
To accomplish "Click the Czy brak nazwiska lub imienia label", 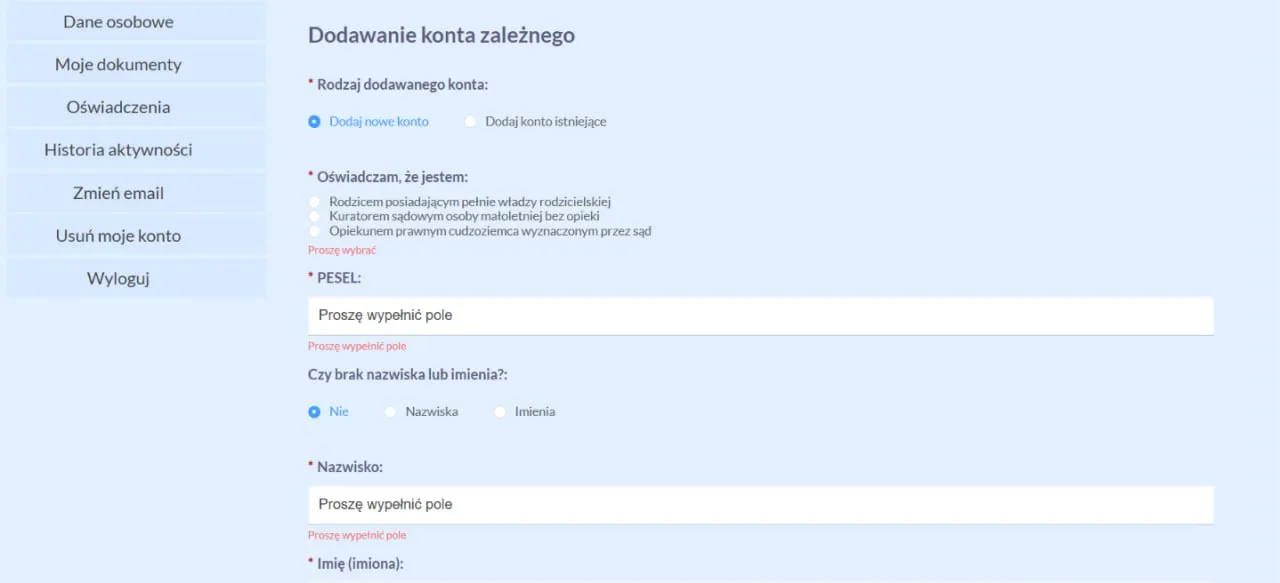I will (x=408, y=374).
